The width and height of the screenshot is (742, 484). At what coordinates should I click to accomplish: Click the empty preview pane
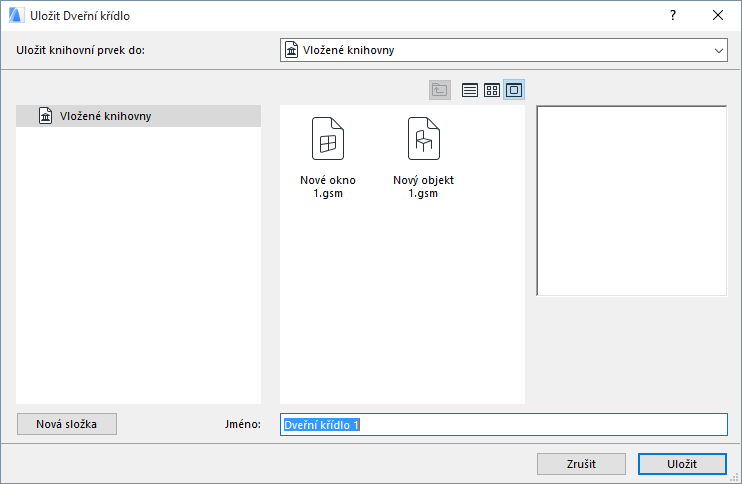pos(632,201)
